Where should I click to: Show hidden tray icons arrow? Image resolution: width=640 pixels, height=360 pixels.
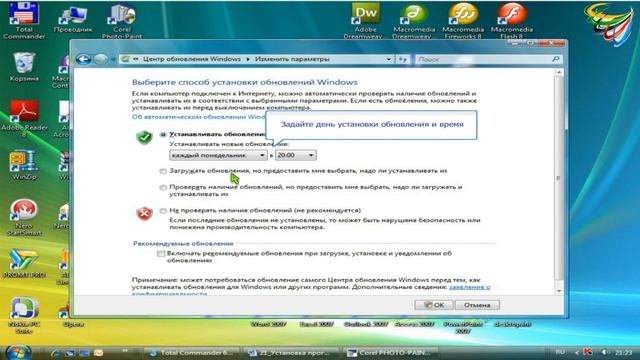577,353
